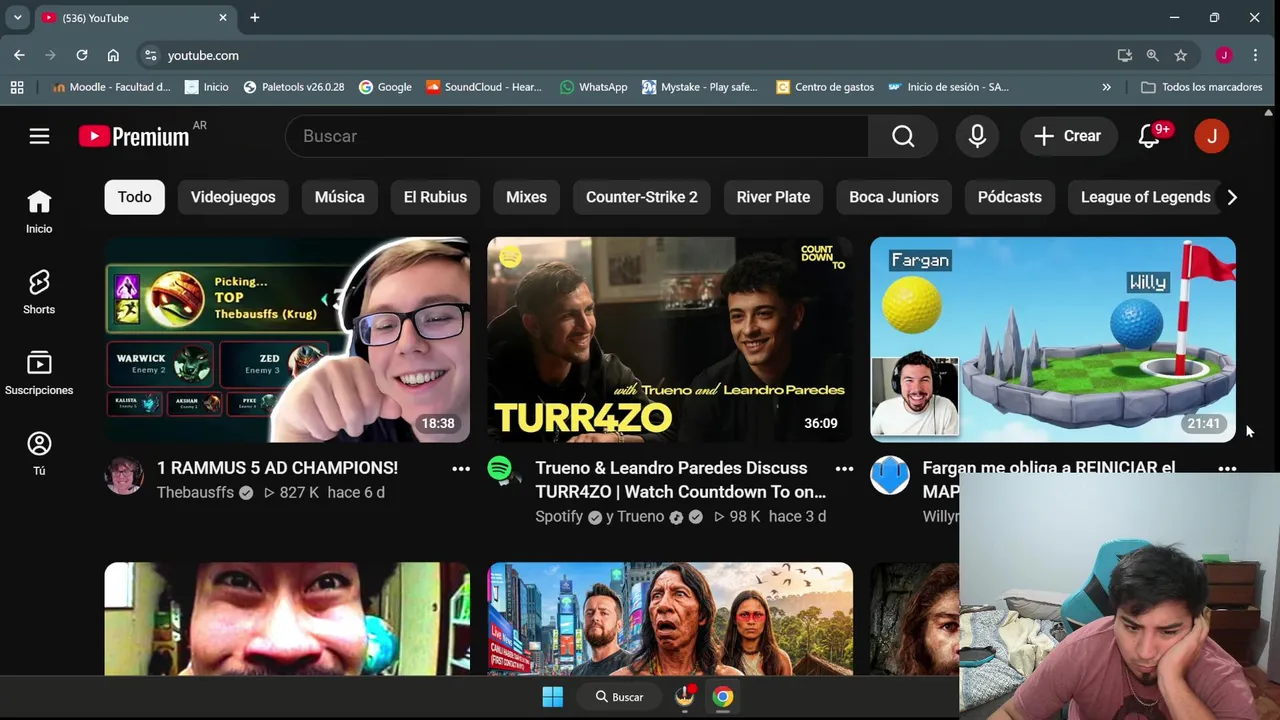Open WhatsApp bookmark

(x=594, y=87)
